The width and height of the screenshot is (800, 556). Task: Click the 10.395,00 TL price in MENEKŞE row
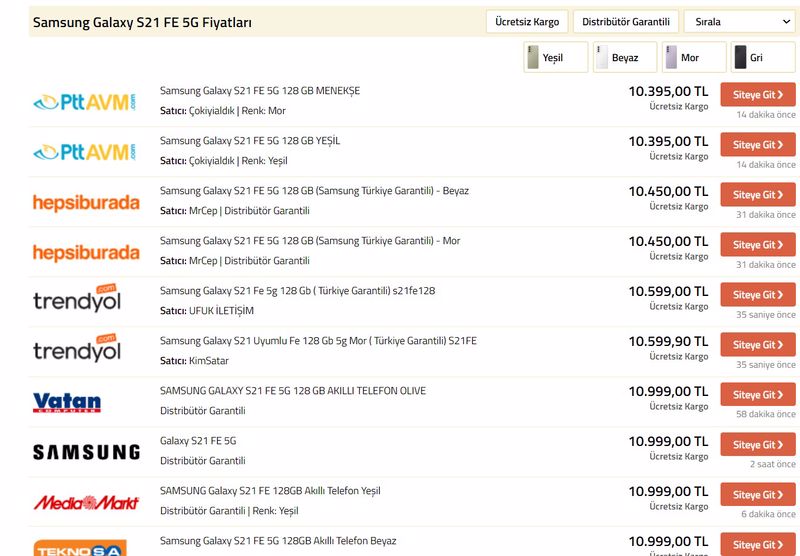(x=668, y=92)
